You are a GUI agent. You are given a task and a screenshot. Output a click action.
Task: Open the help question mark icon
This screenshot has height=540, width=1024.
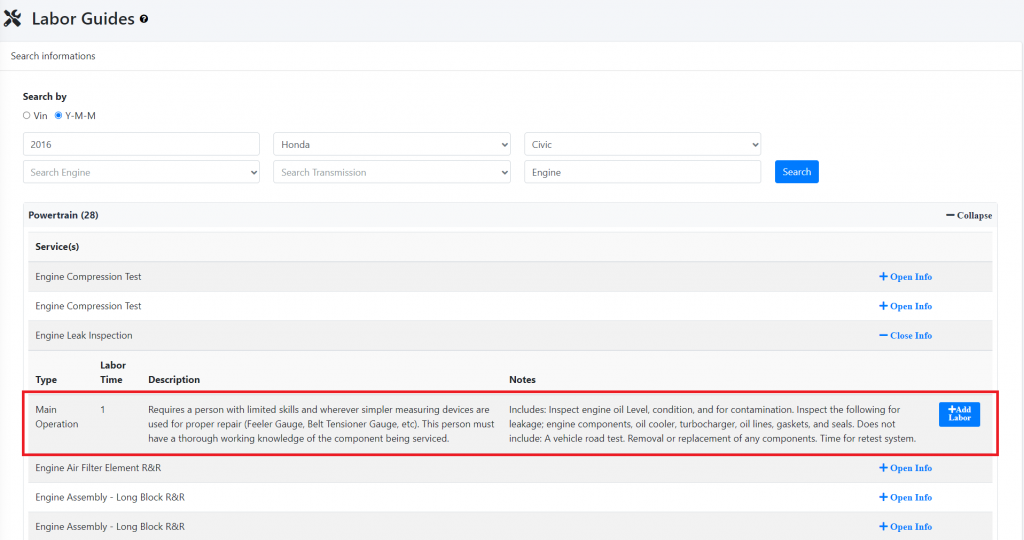point(144,19)
